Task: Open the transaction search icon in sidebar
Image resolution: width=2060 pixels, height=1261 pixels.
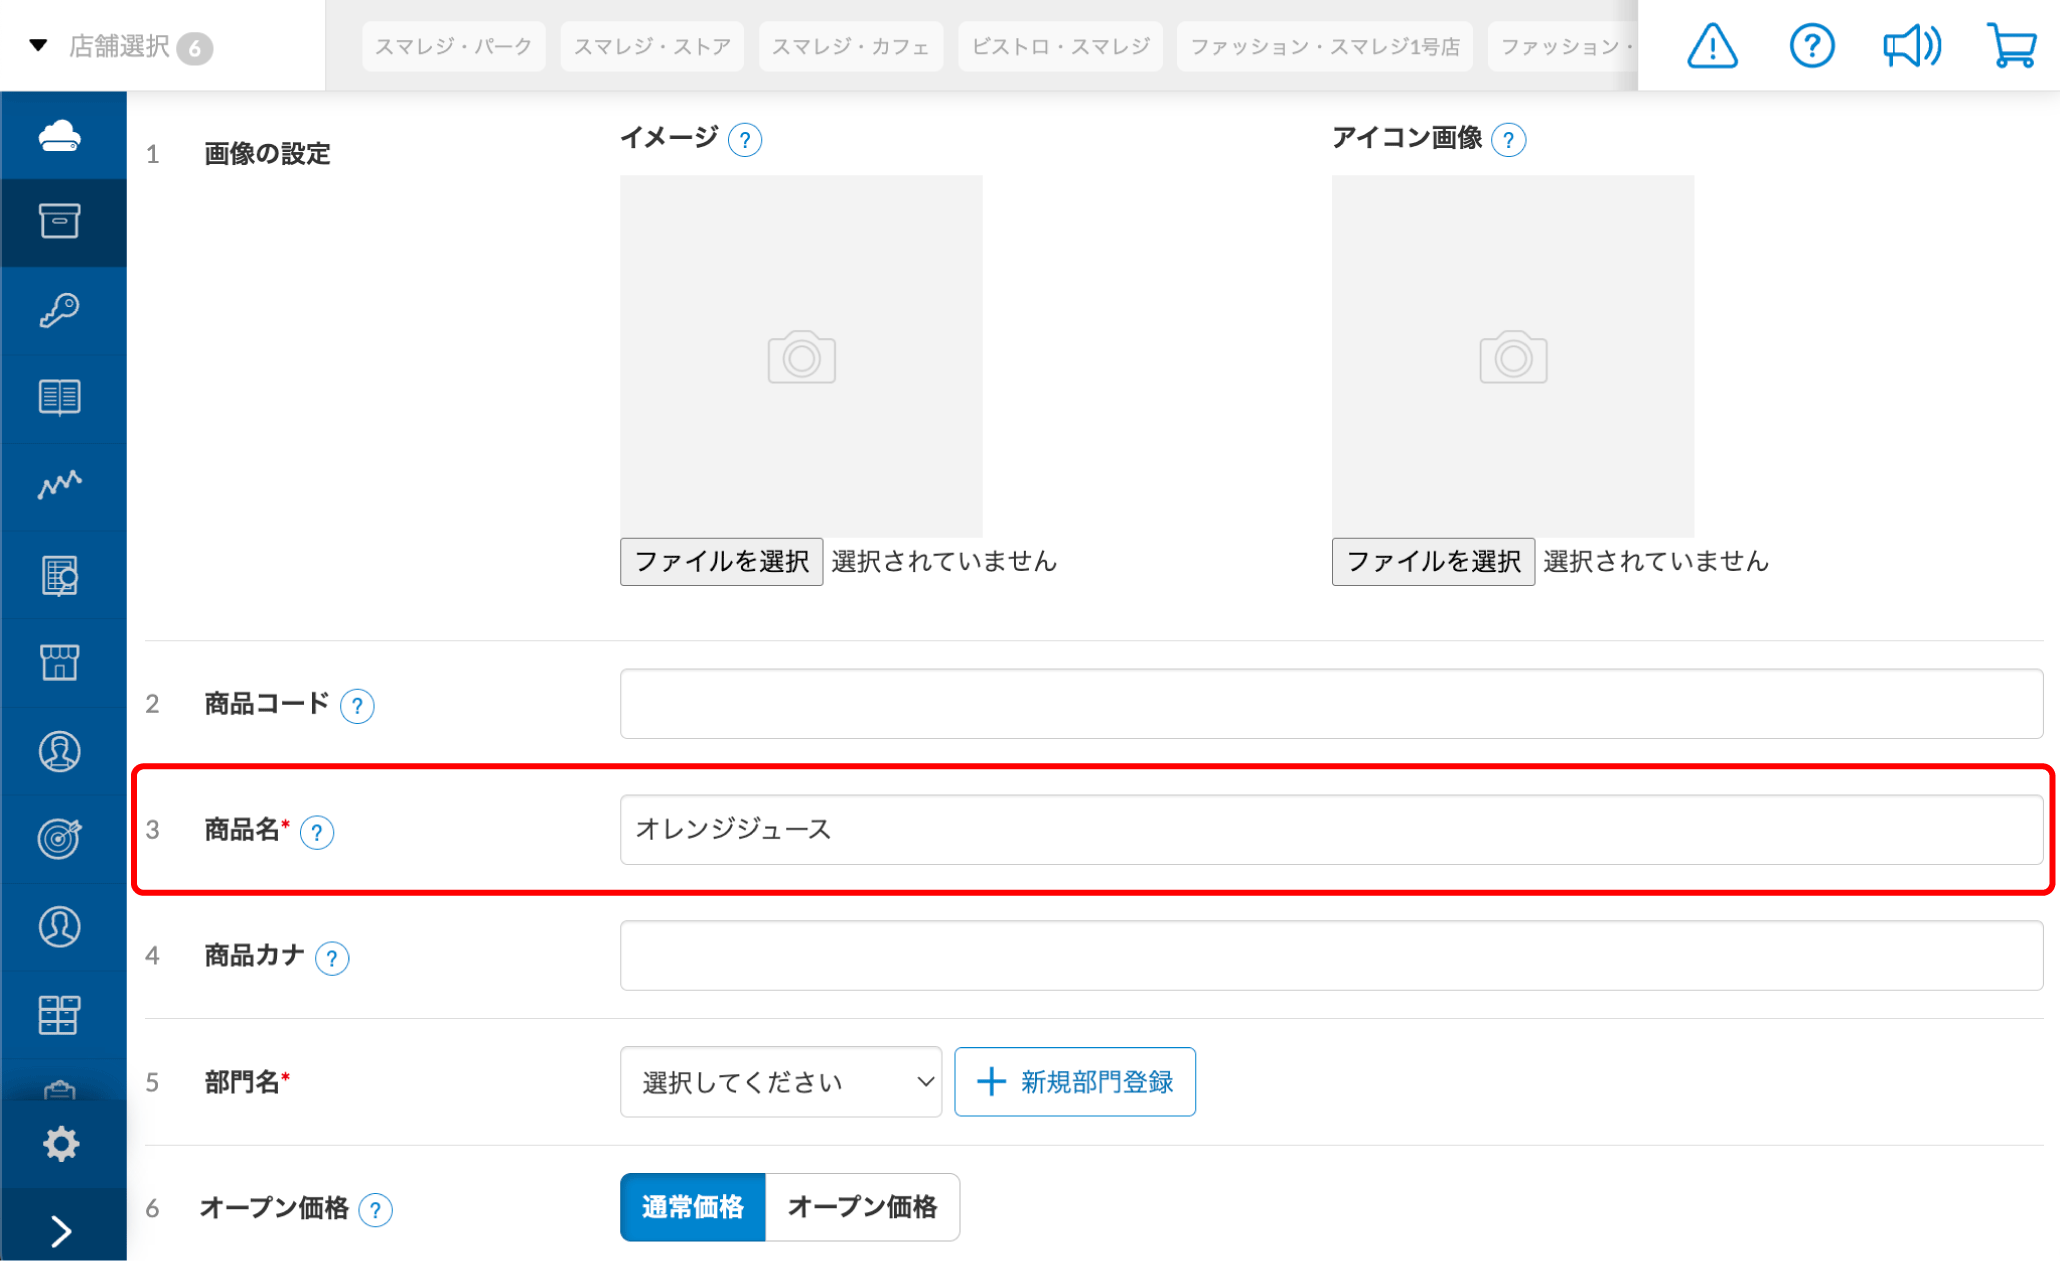Action: click(x=62, y=575)
